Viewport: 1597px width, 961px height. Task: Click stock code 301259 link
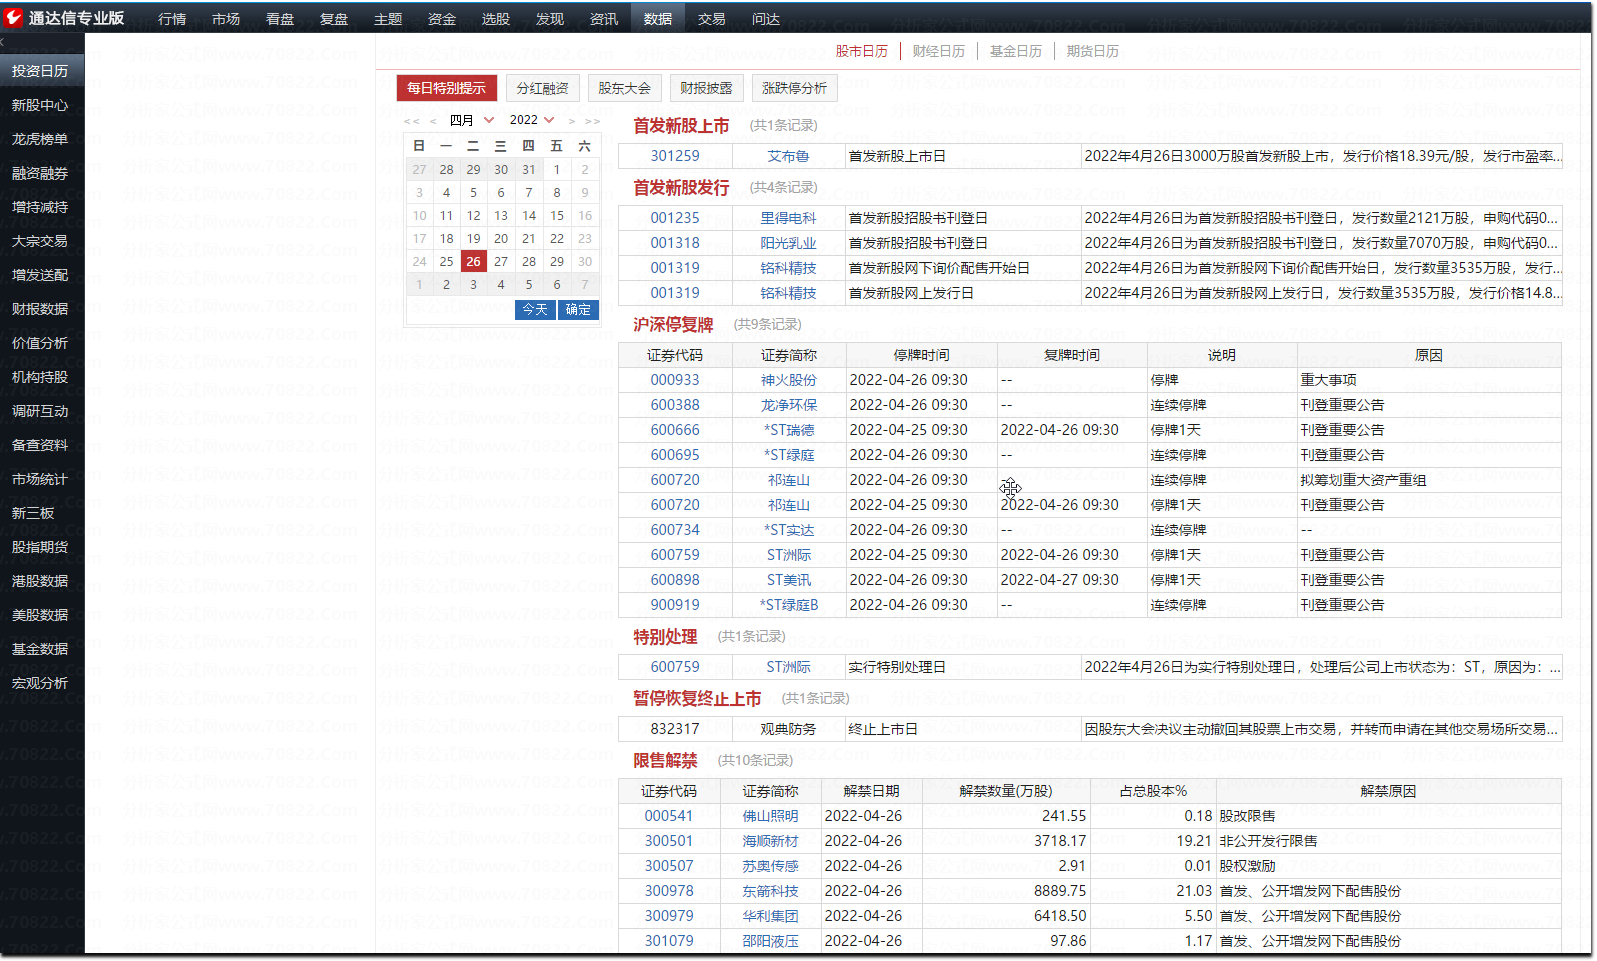pos(675,156)
